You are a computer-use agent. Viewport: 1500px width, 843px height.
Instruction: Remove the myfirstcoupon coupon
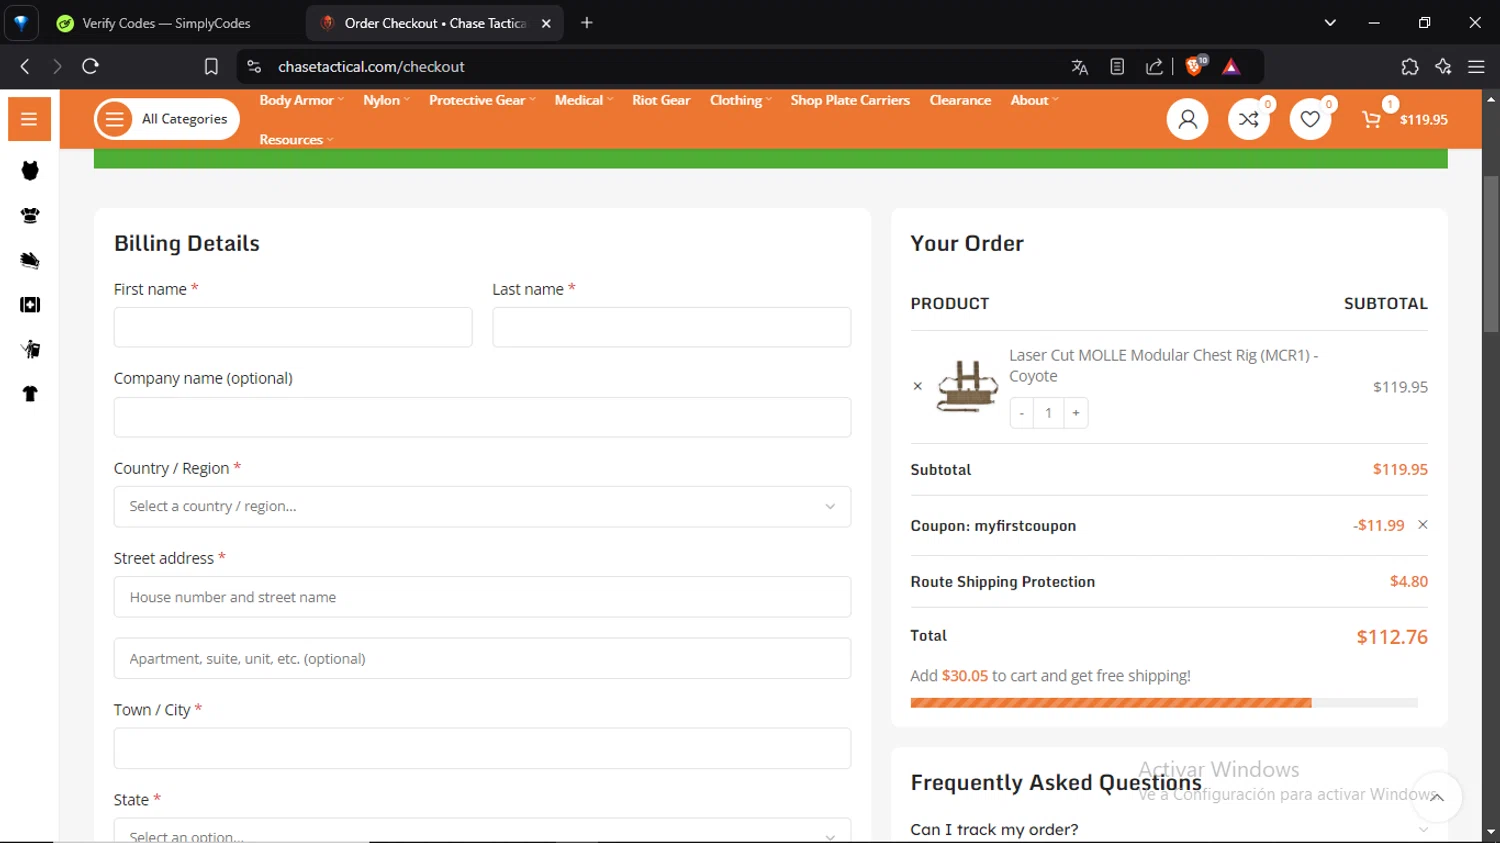tap(1422, 525)
